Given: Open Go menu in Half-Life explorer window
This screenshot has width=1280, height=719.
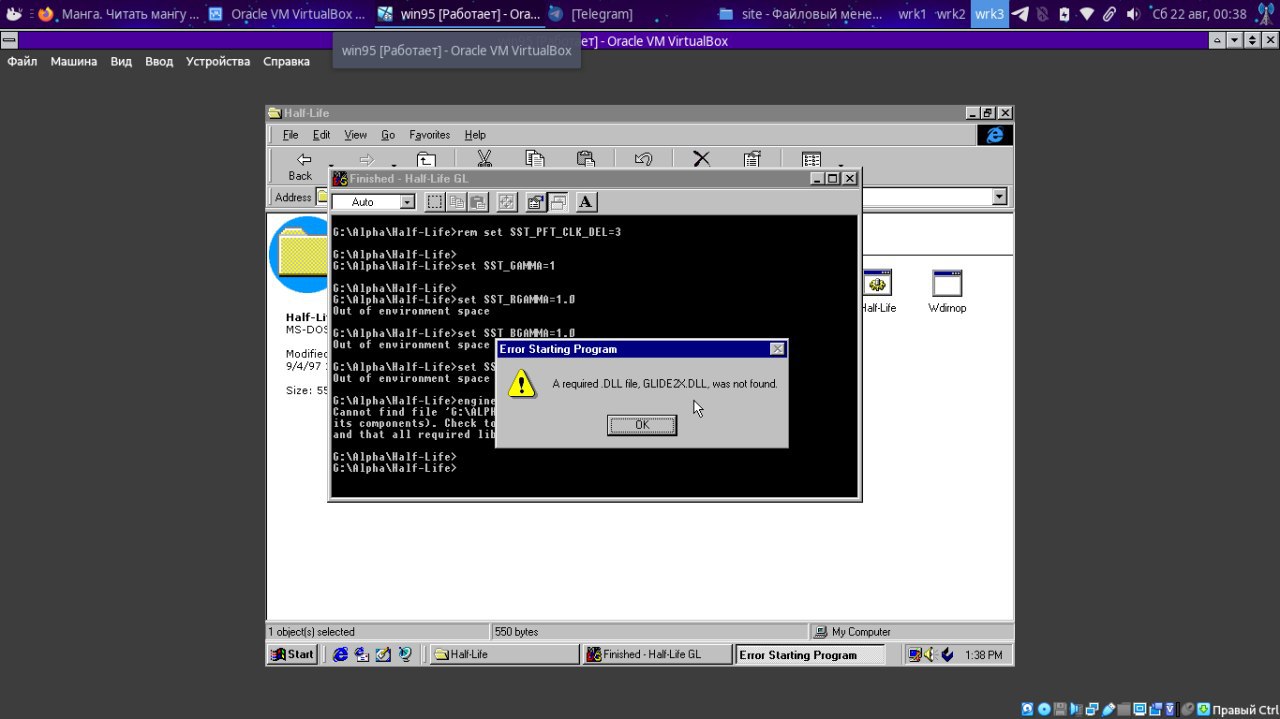Looking at the screenshot, I should (388, 135).
